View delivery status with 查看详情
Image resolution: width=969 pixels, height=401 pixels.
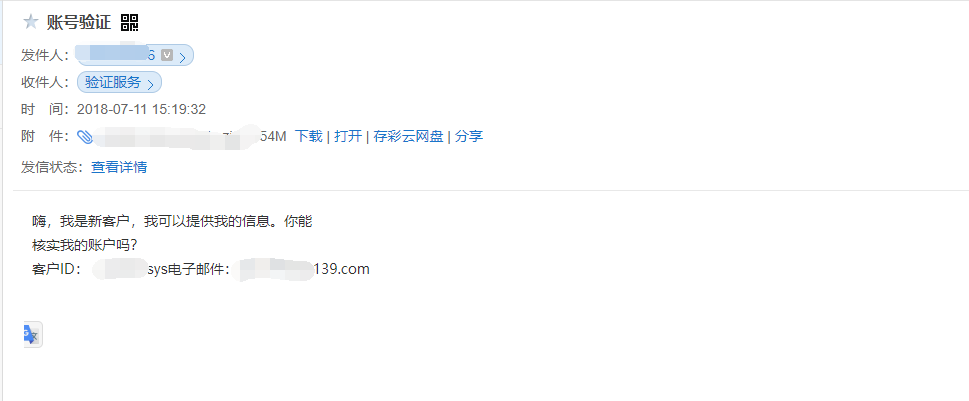pyautogui.click(x=119, y=167)
